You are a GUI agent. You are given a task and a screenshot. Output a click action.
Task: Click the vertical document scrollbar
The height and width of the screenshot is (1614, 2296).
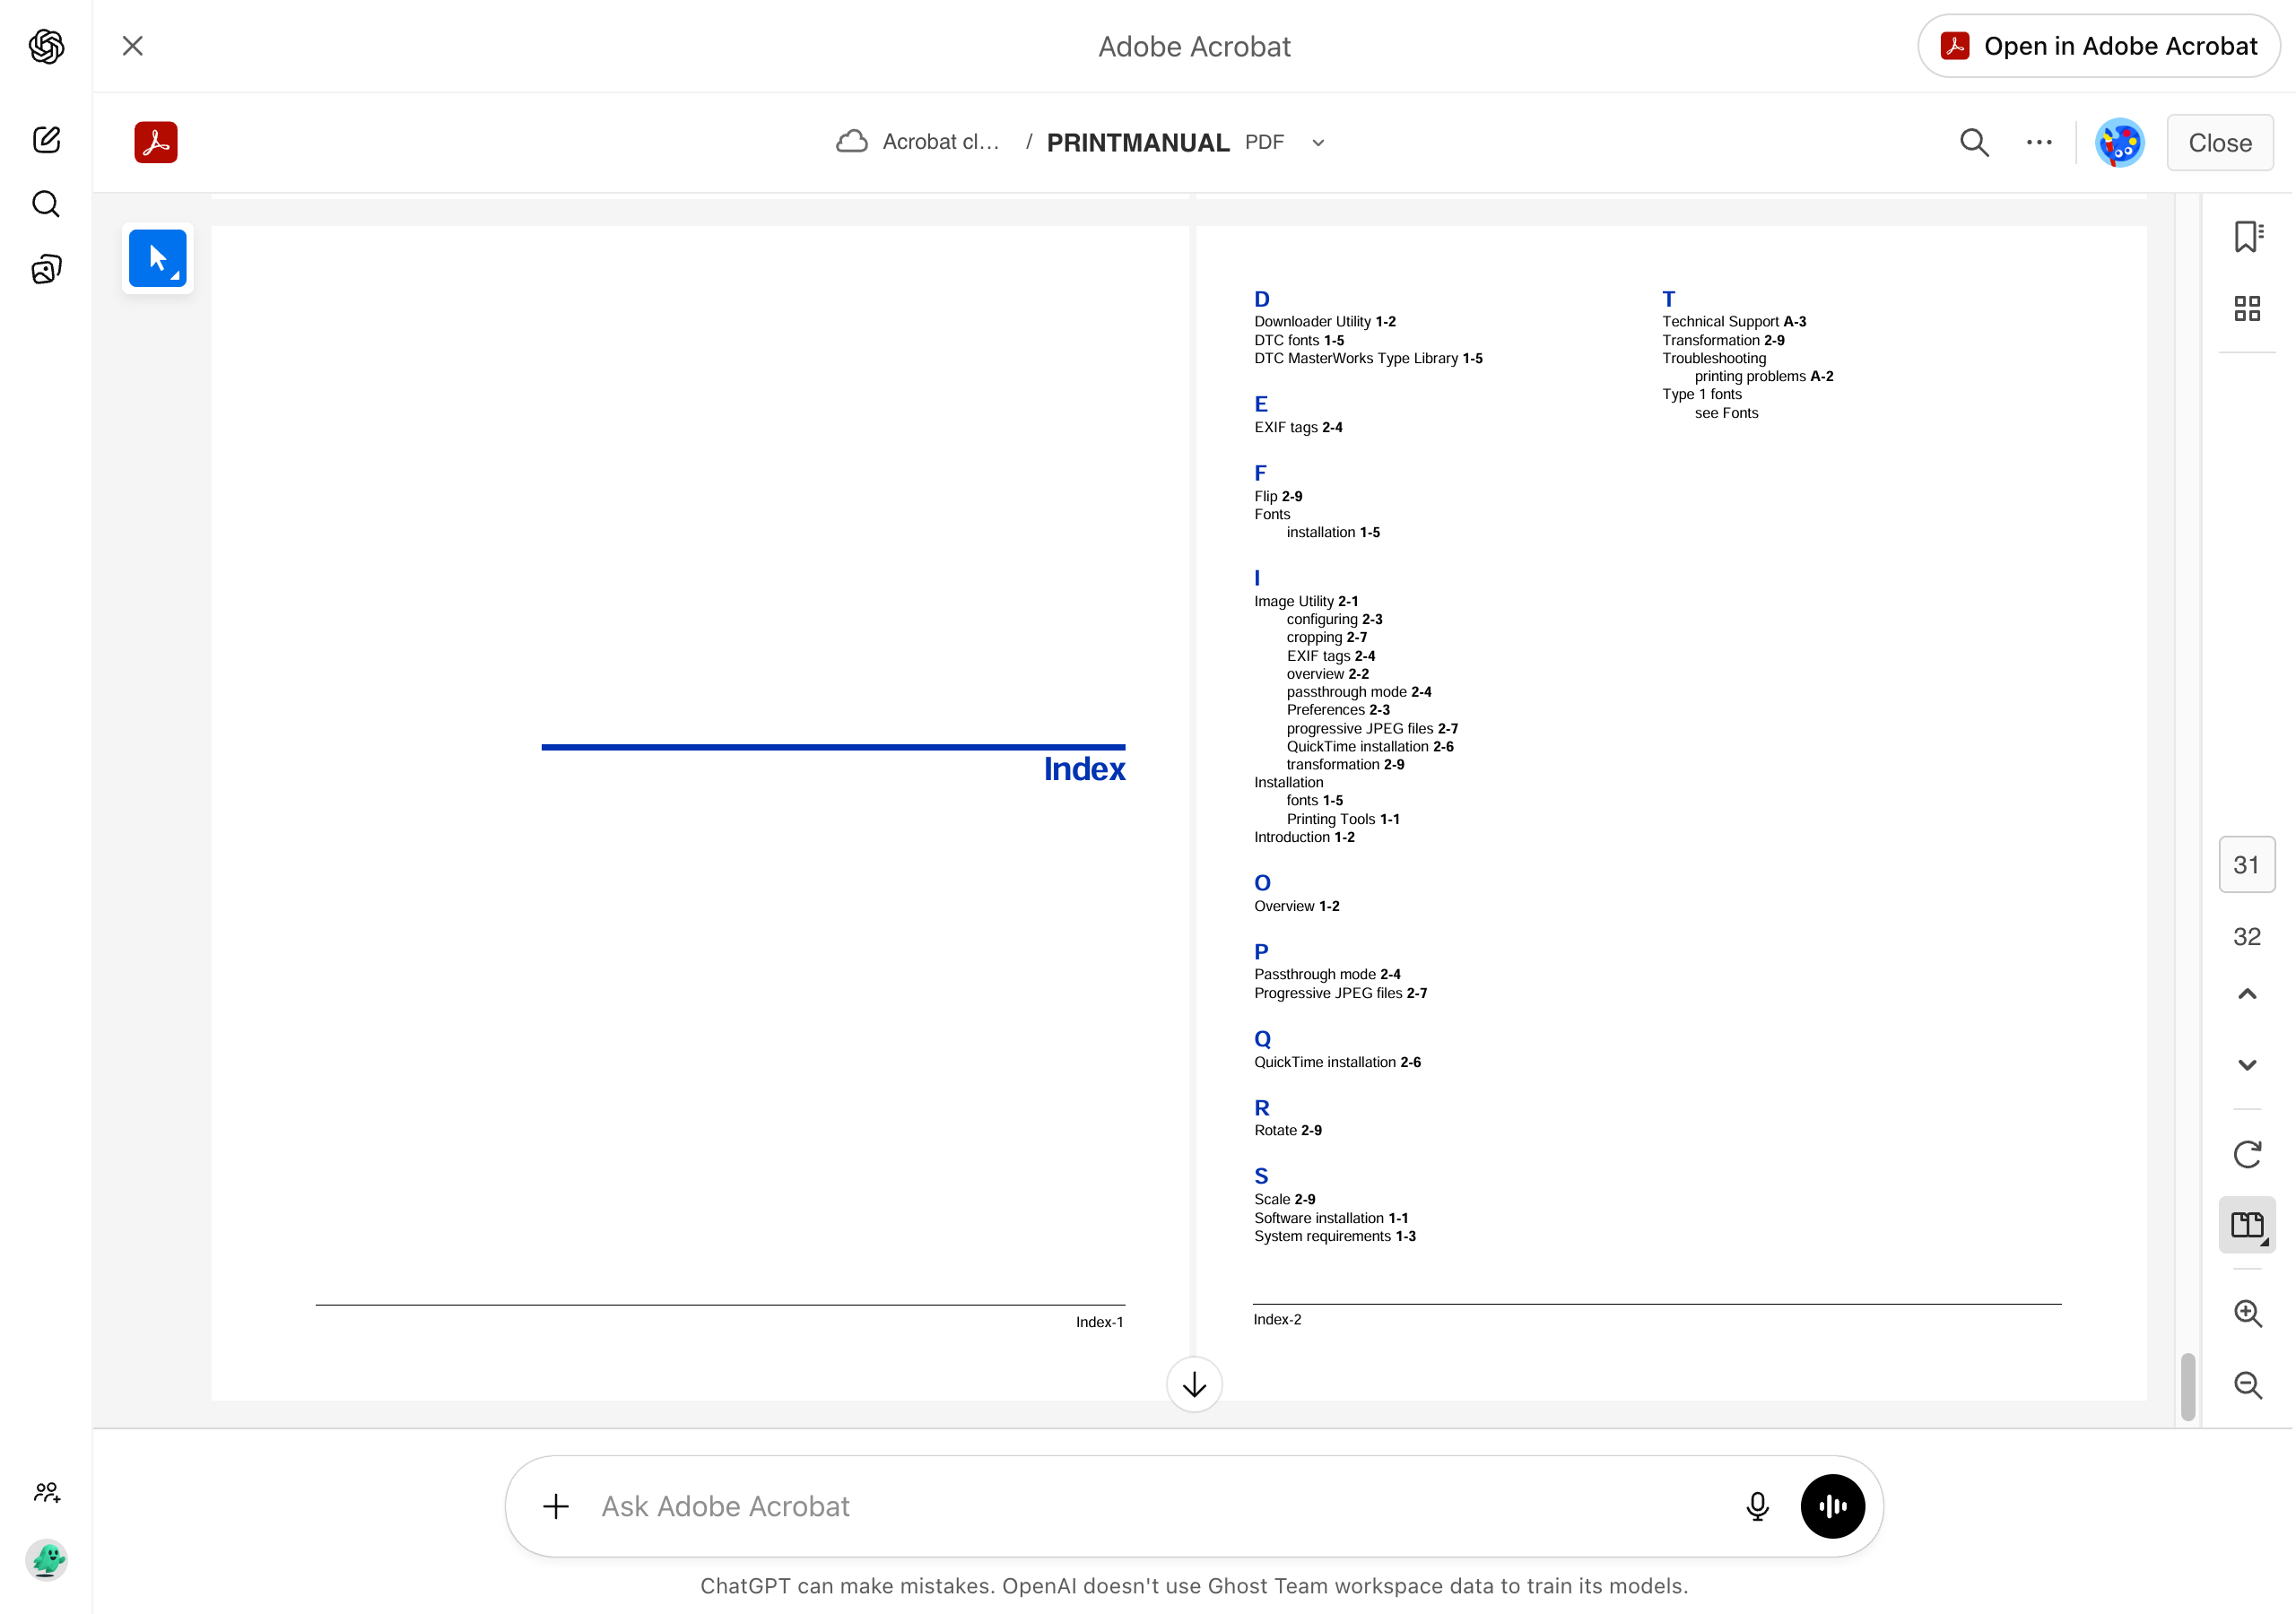(2187, 1386)
